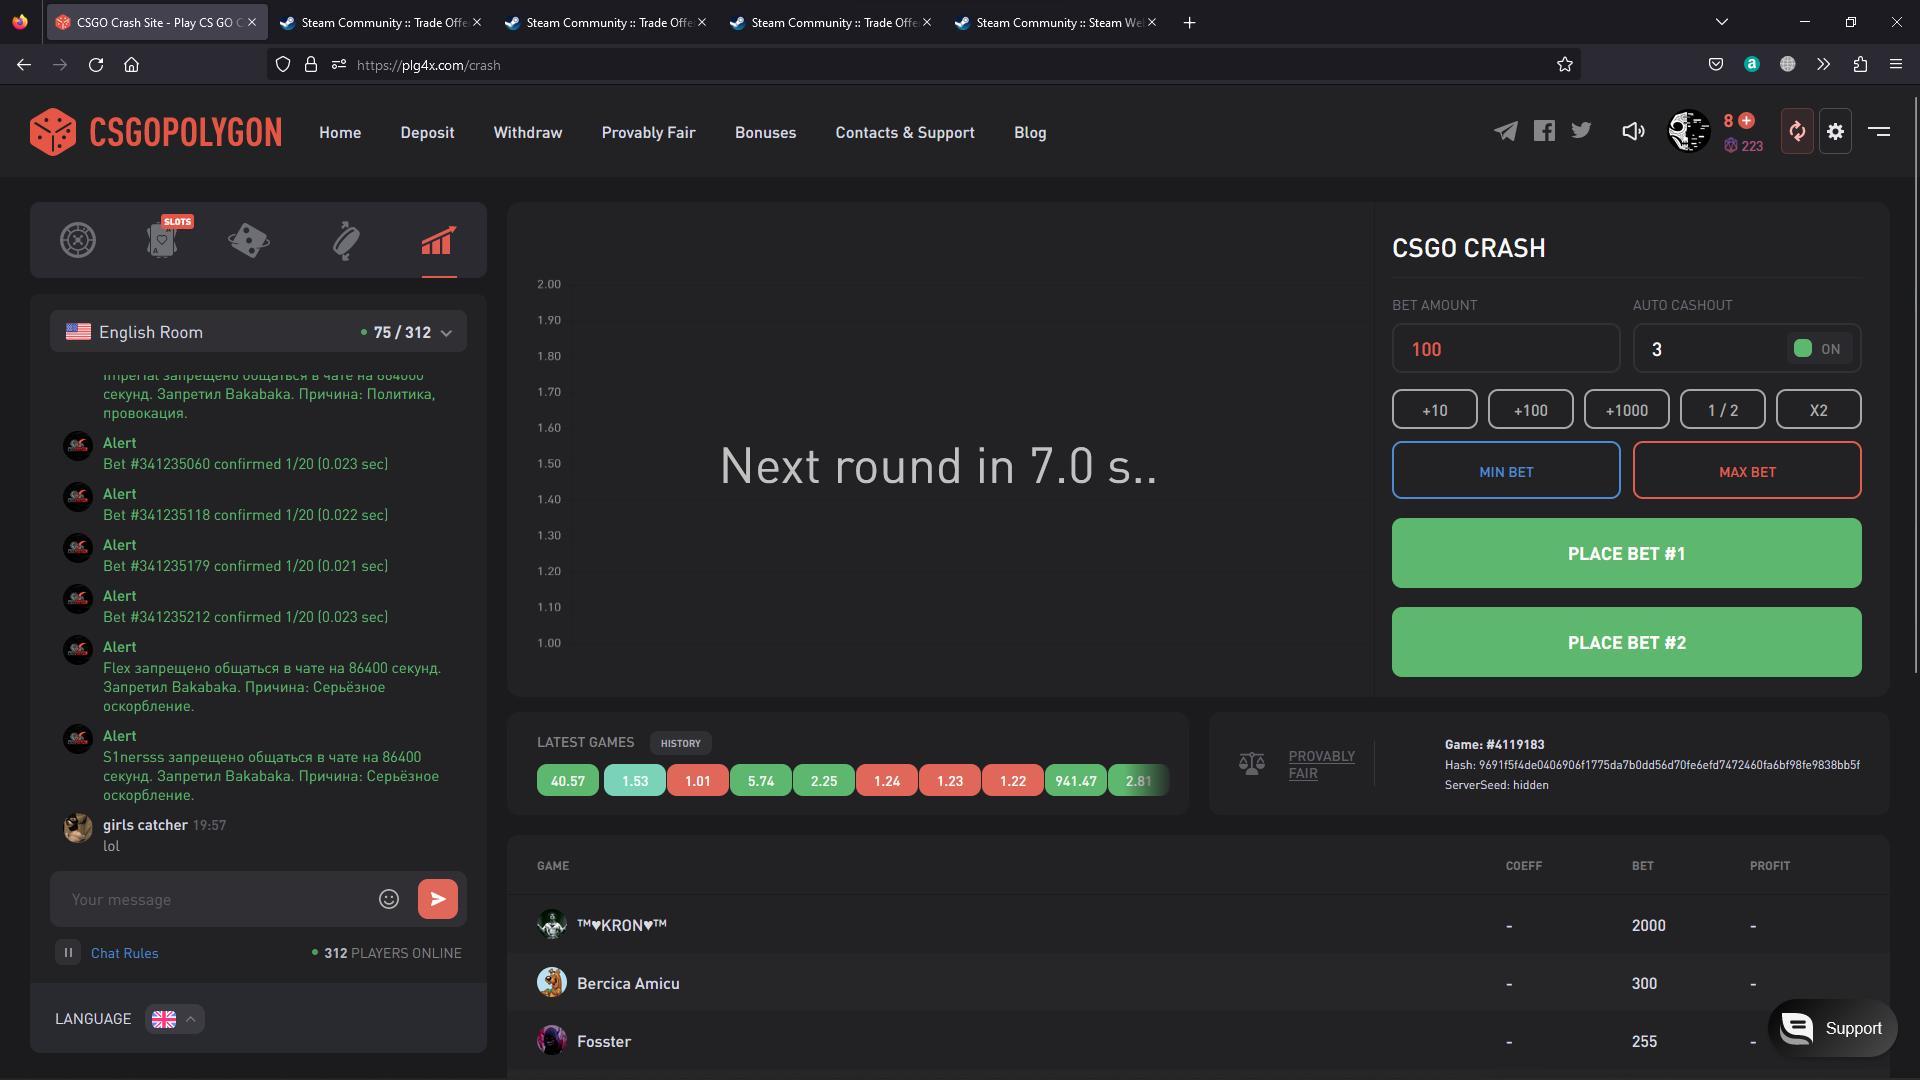Pause chat scrolling with pause button
This screenshot has width=1920, height=1080.
68,952
